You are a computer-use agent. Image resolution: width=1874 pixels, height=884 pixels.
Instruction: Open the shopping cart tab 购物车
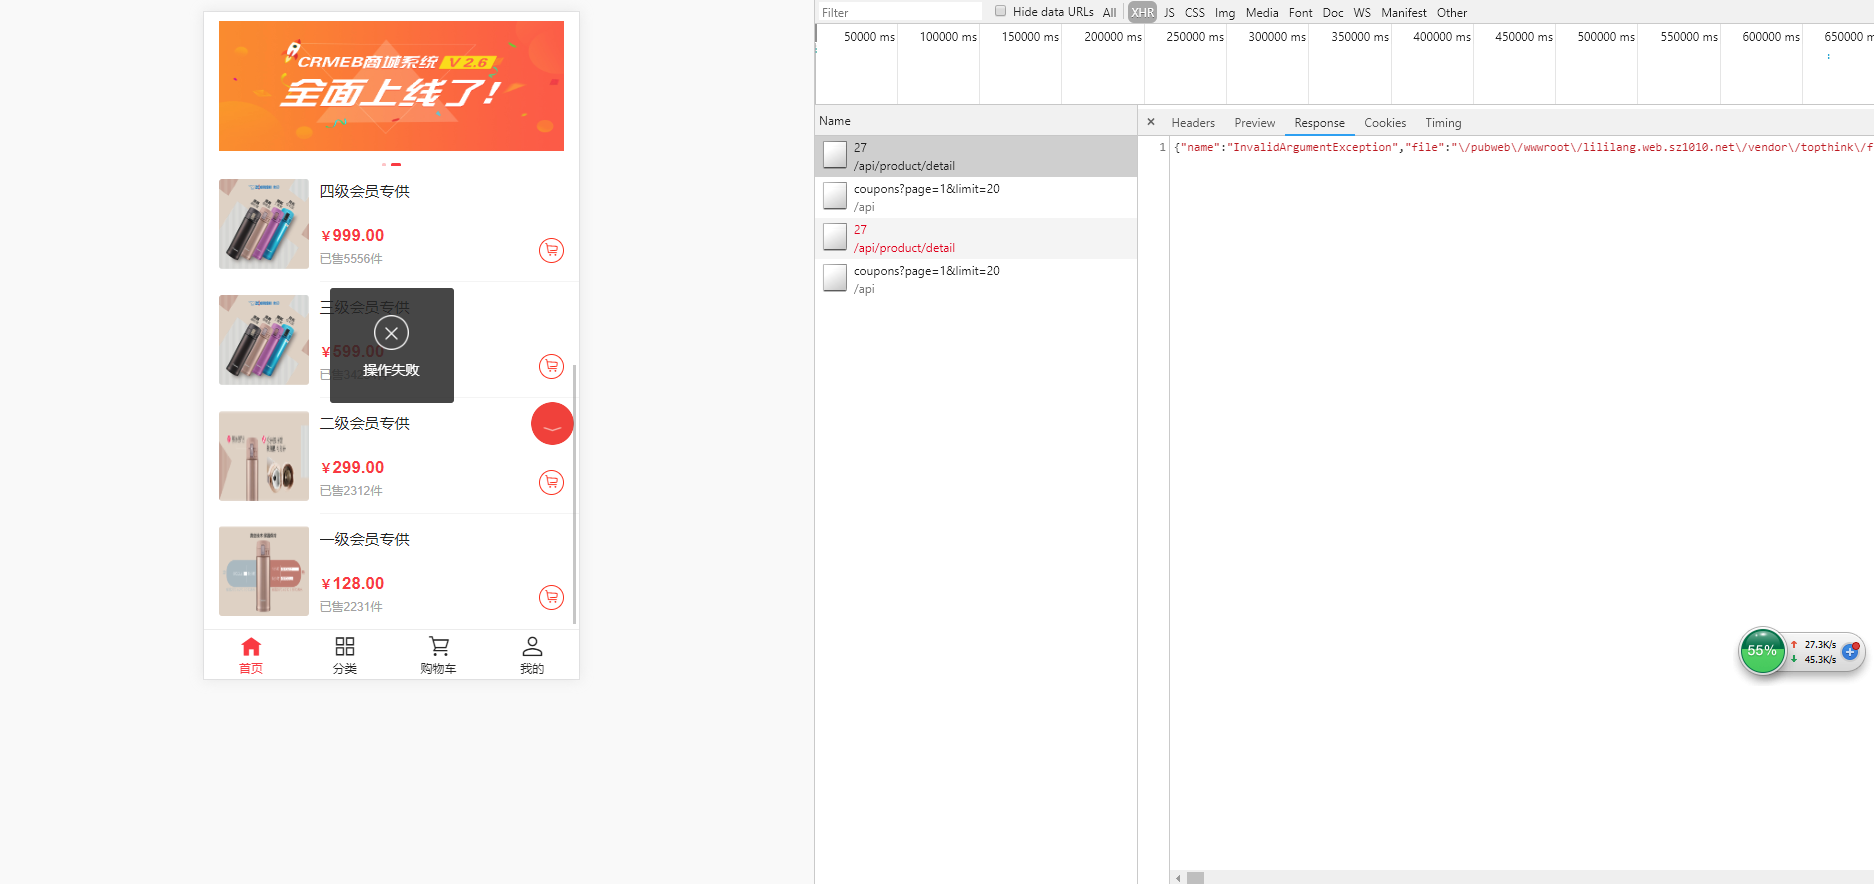(438, 655)
